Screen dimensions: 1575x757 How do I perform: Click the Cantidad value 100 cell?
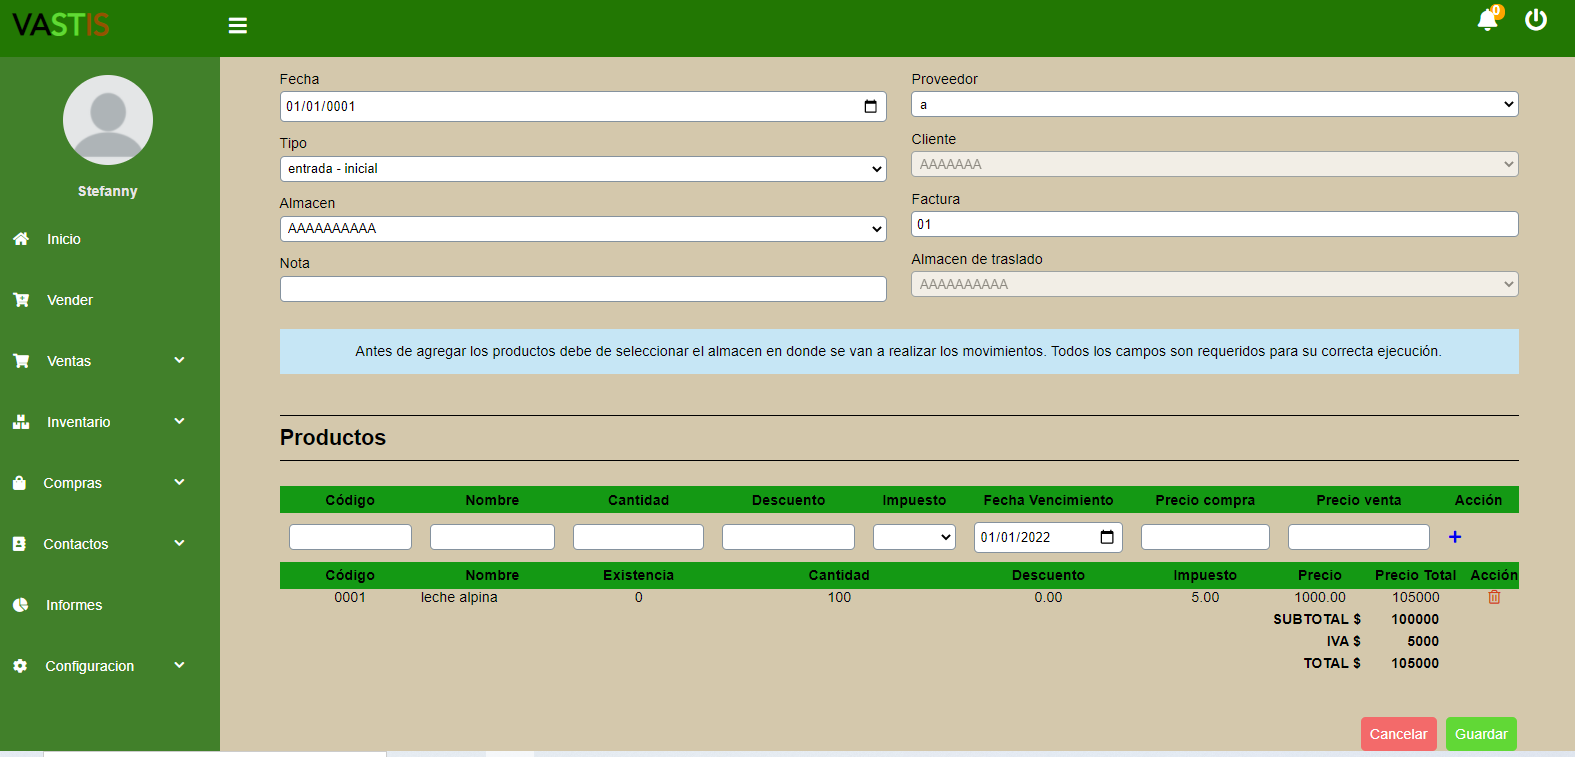pyautogui.click(x=839, y=597)
